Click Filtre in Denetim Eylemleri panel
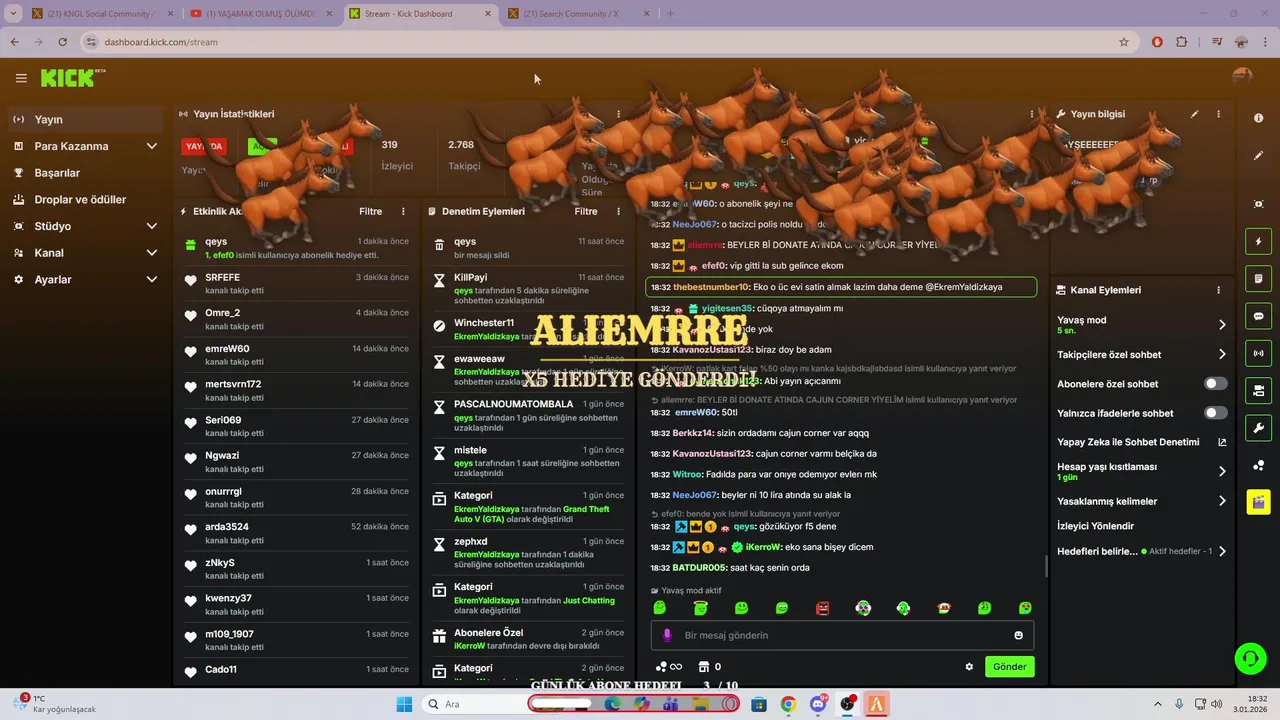This screenshot has width=1280, height=720. 586,211
